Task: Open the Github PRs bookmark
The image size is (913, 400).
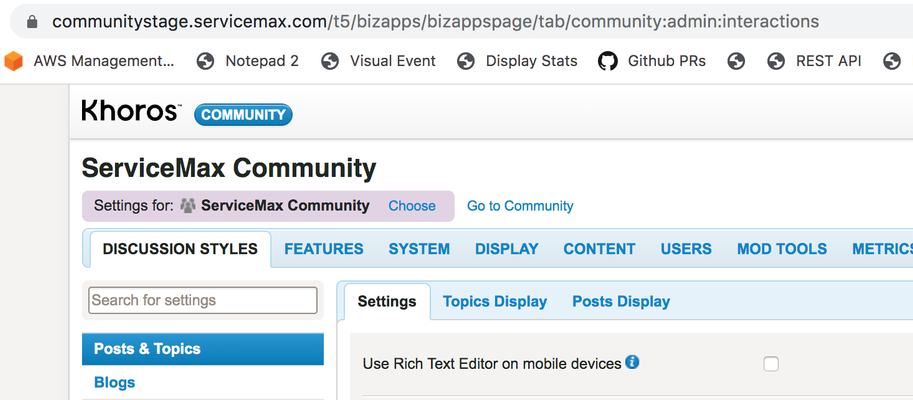Action: [x=652, y=61]
